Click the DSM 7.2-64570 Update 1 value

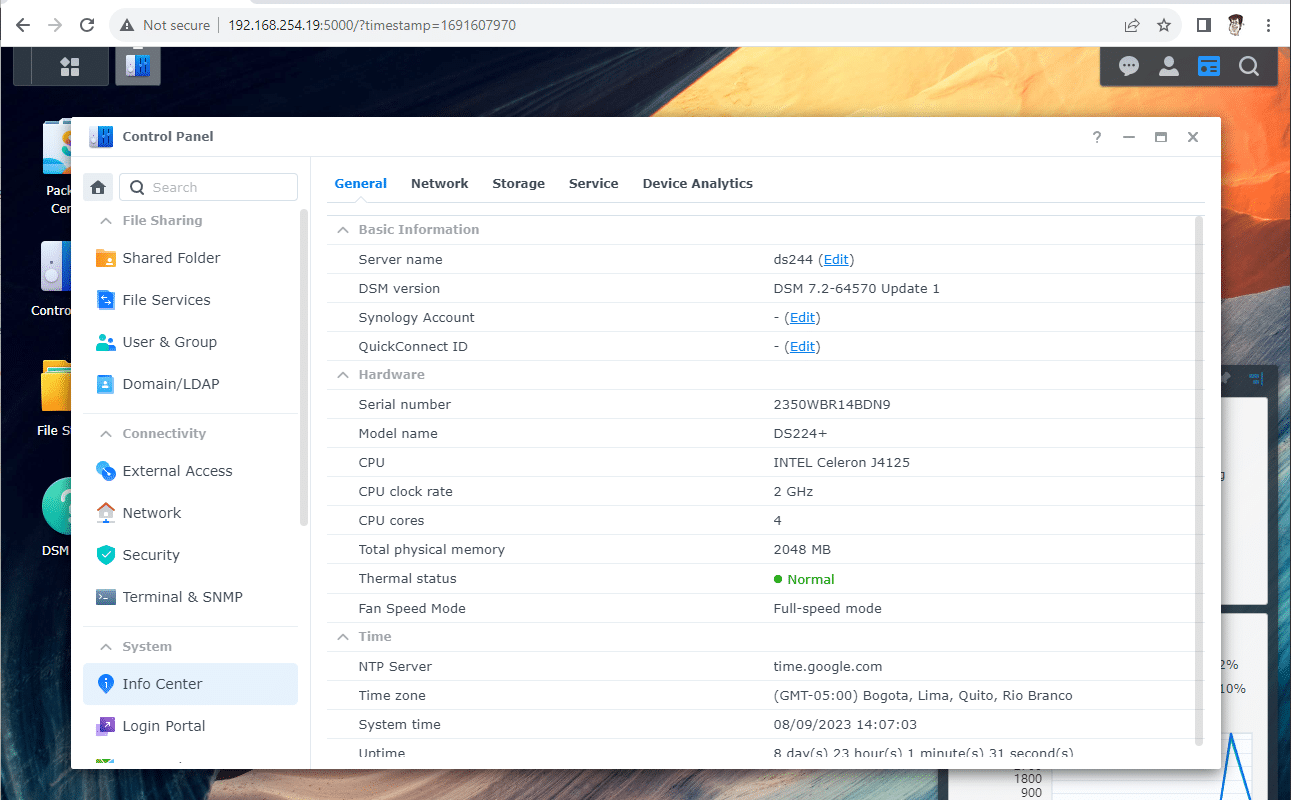point(857,288)
